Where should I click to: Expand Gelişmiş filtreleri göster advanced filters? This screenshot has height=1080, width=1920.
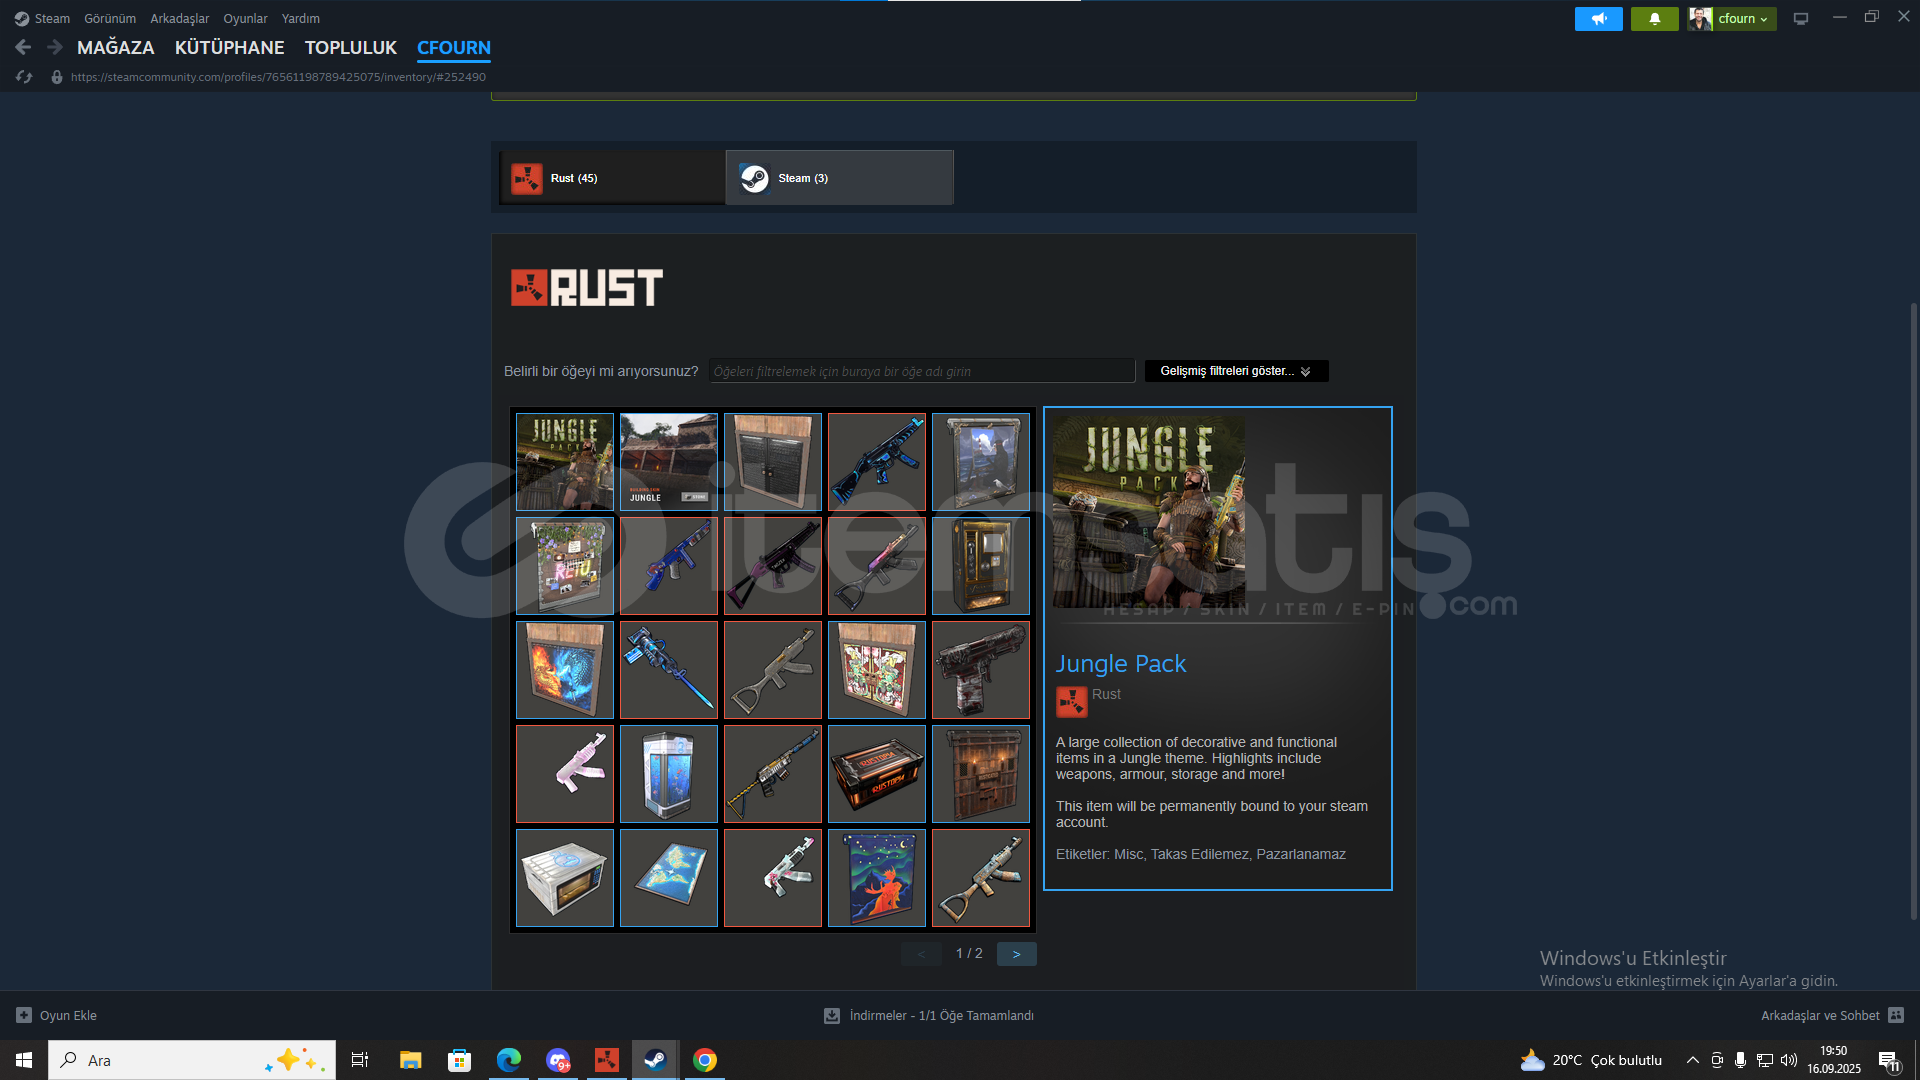click(1236, 371)
